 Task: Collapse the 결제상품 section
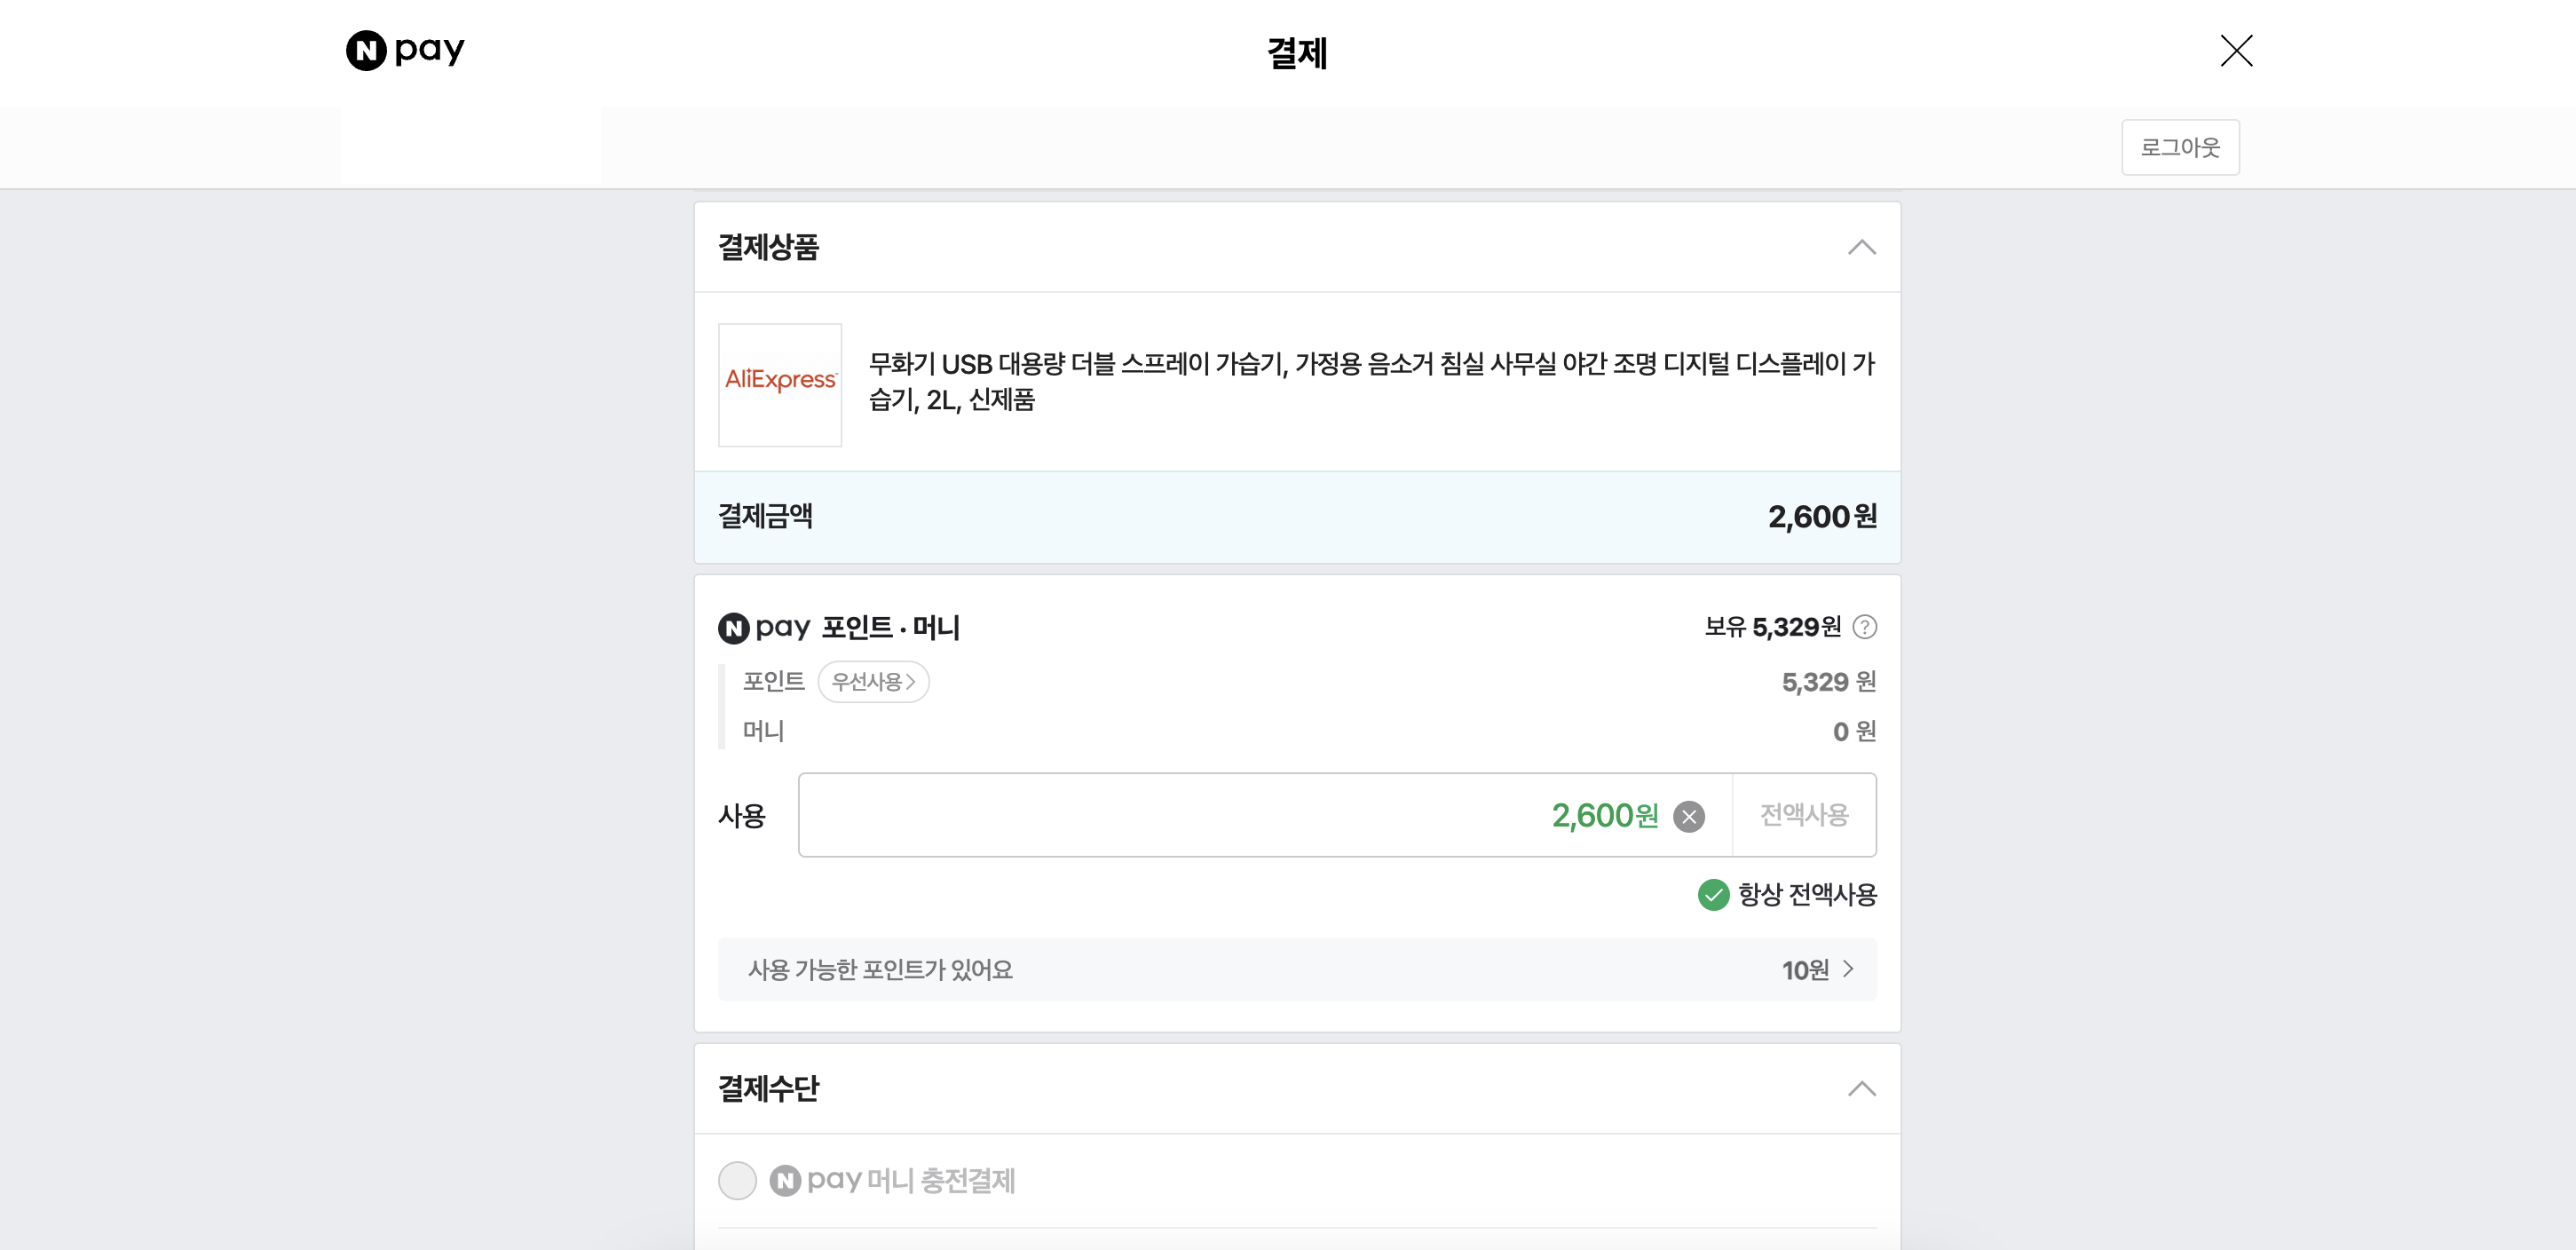click(x=1862, y=247)
